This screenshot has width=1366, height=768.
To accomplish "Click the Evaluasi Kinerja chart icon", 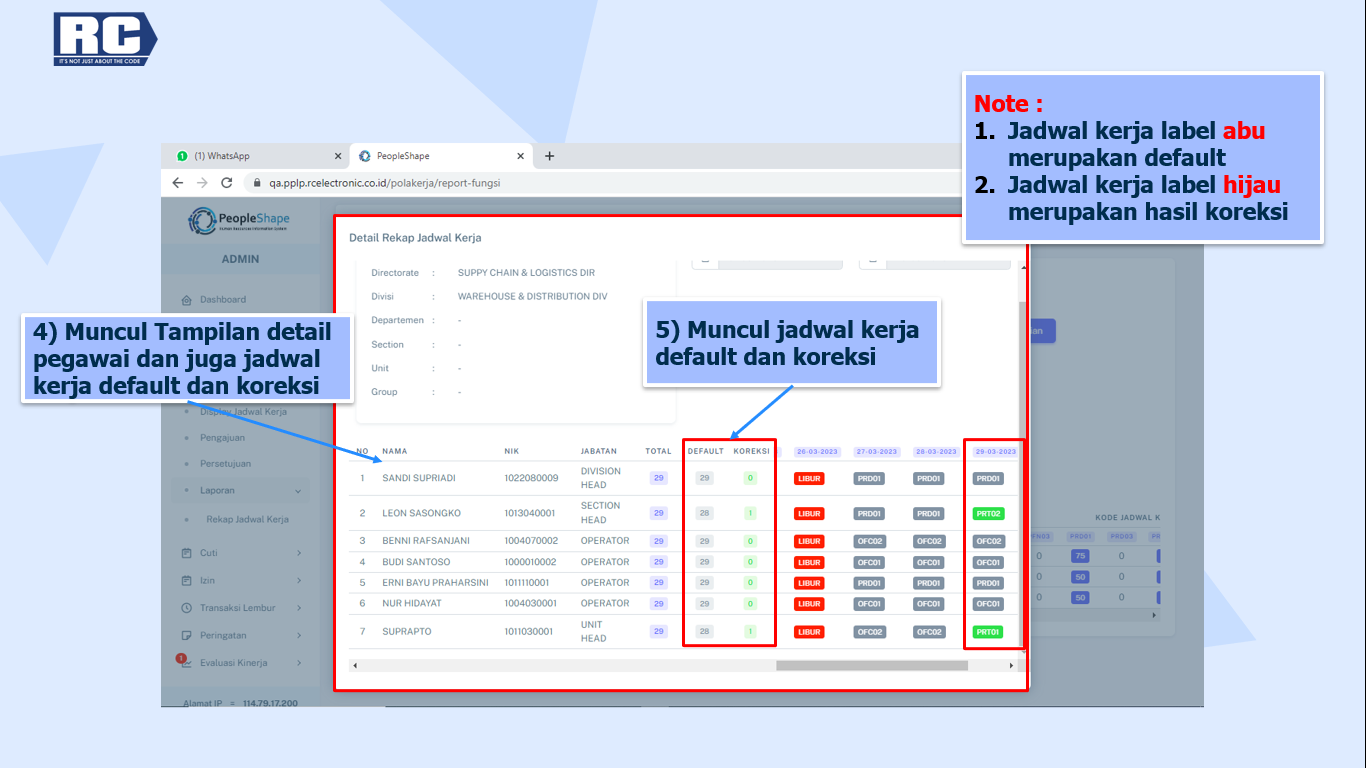I will point(186,663).
